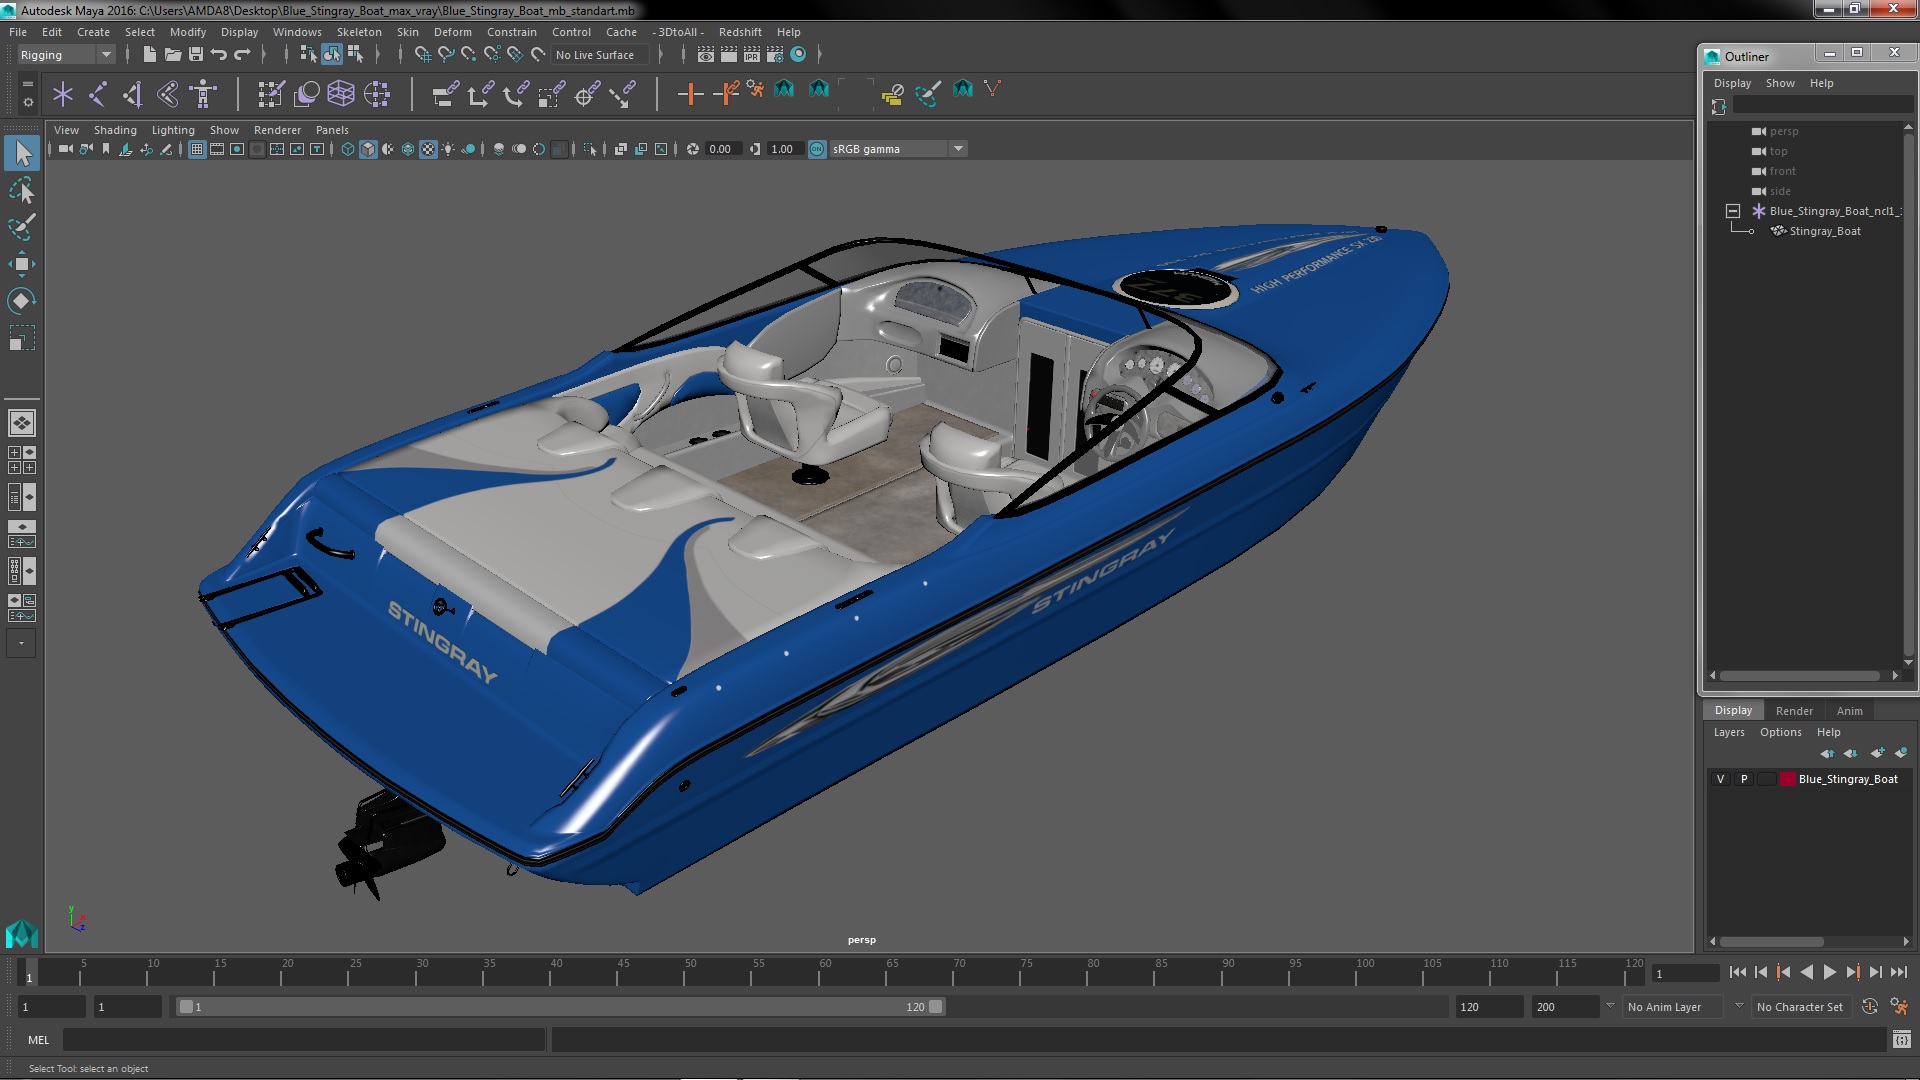Click the HumanIK skeleton figure icon
The height and width of the screenshot is (1080, 1920).
tap(203, 94)
